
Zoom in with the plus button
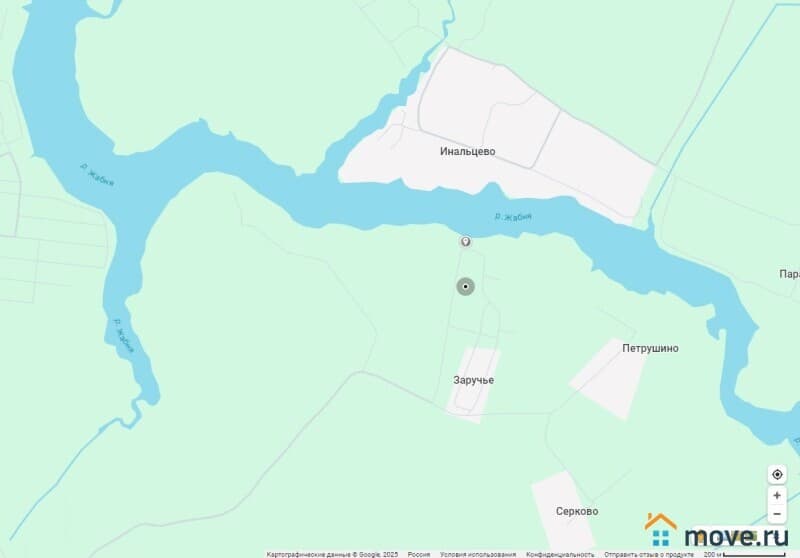pyautogui.click(x=777, y=495)
